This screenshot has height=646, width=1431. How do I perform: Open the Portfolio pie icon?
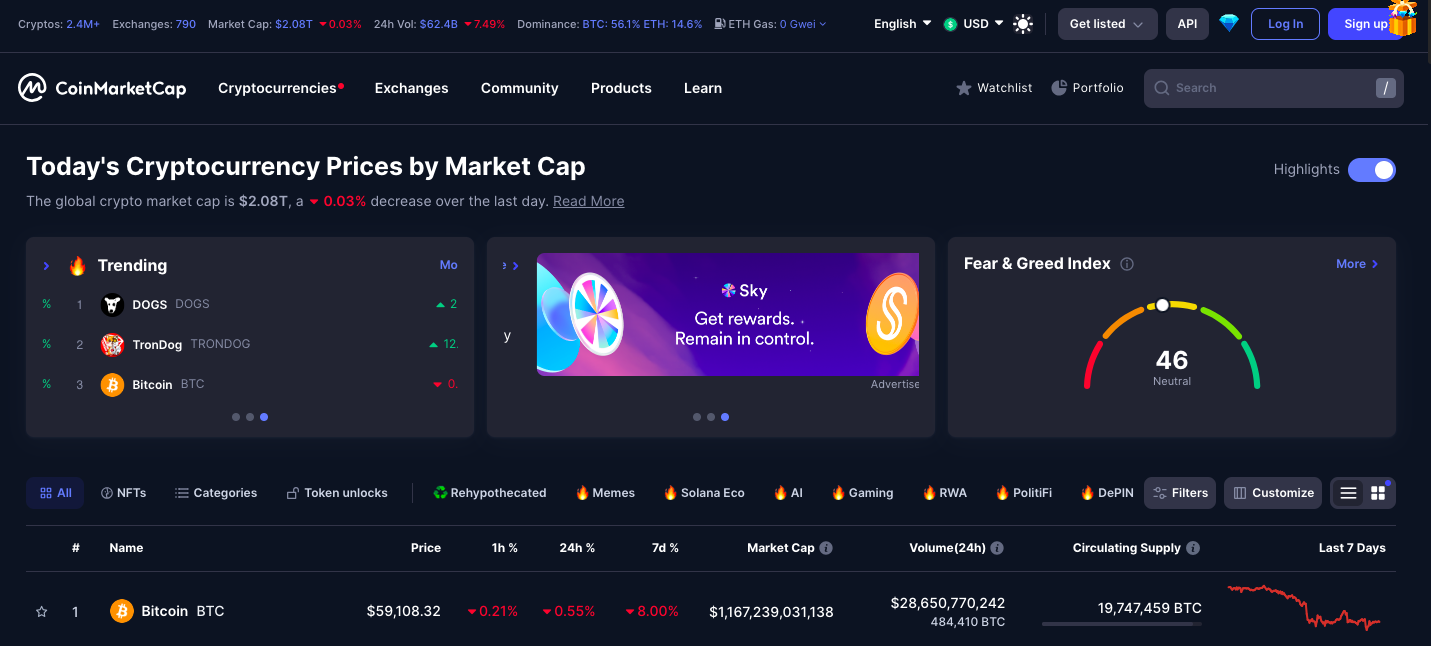point(1059,88)
